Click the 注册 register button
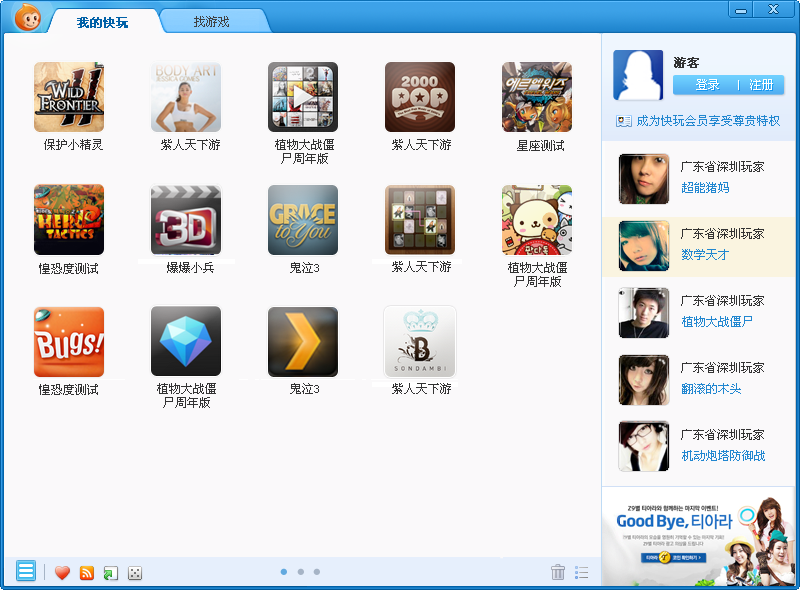800x590 pixels. point(761,85)
